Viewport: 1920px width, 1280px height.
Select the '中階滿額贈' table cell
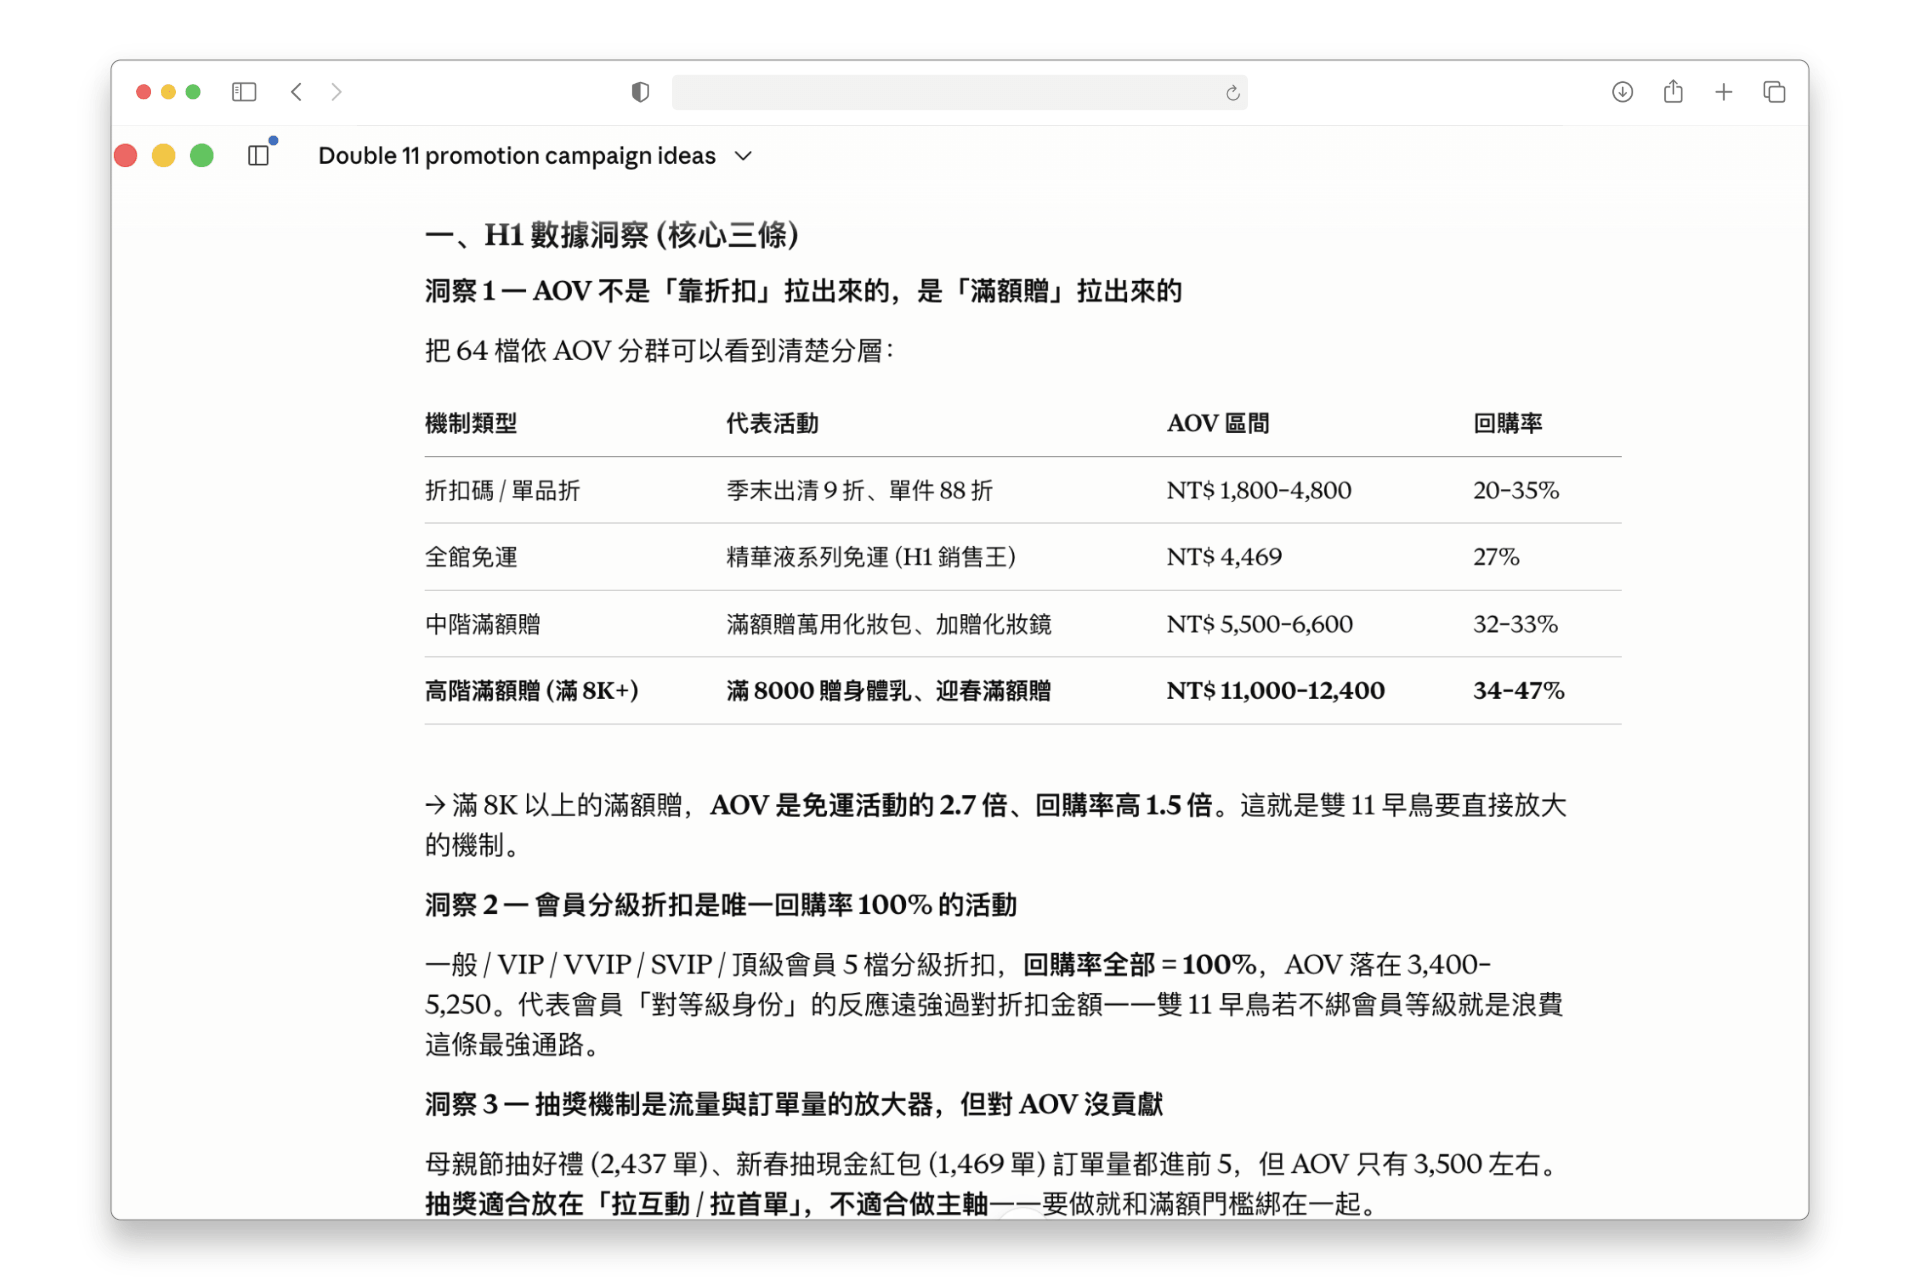[x=482, y=624]
